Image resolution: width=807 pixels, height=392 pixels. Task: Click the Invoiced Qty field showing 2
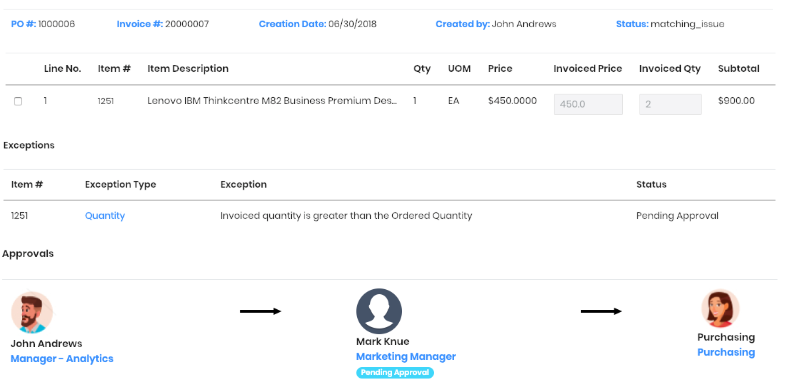670,104
